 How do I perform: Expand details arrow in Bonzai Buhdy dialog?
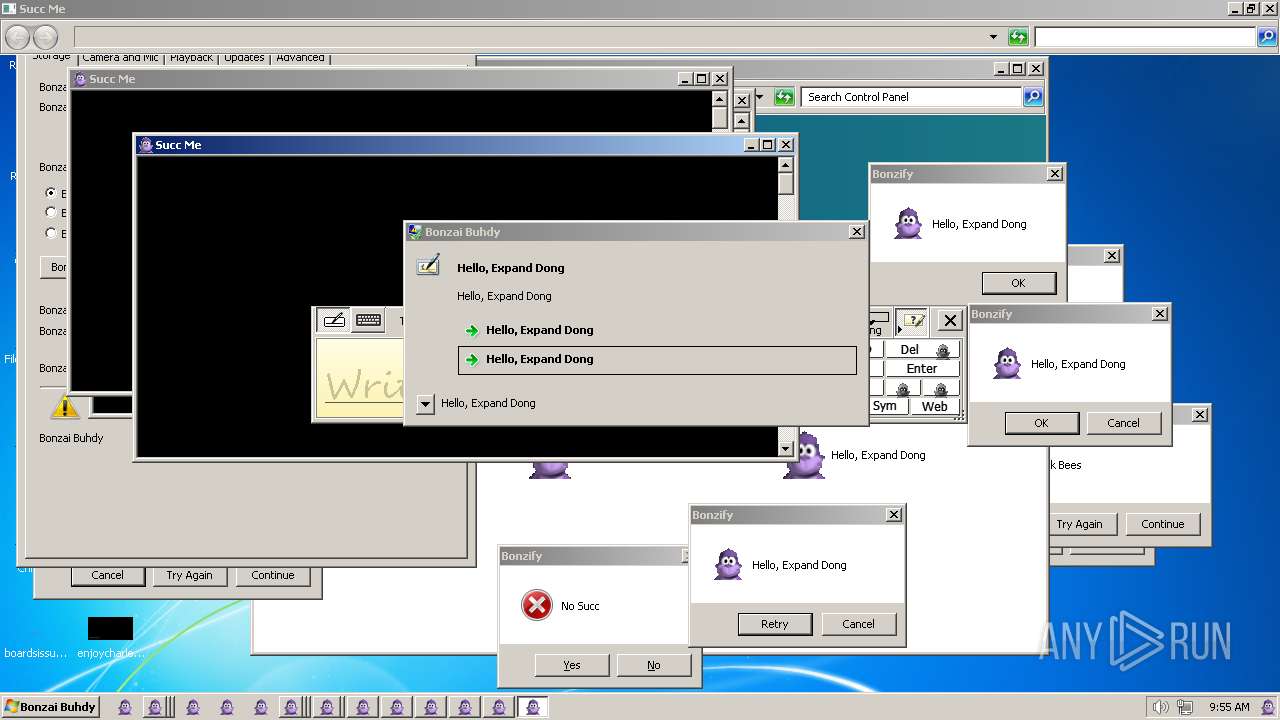tap(426, 404)
